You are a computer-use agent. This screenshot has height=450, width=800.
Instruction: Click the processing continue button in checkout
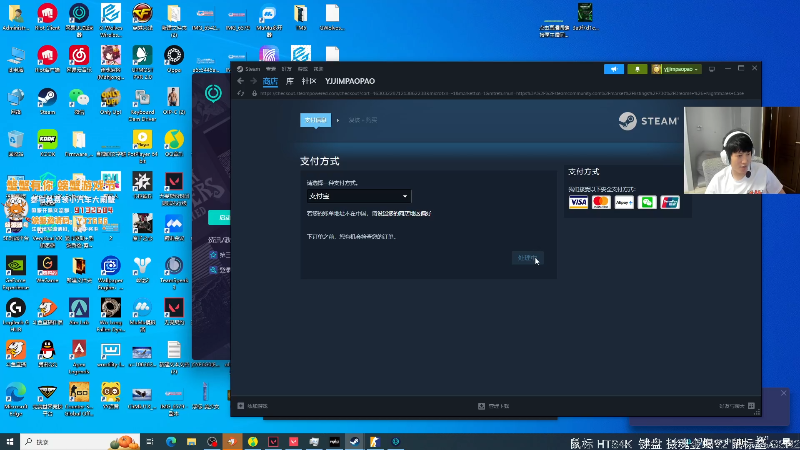[x=528, y=258]
